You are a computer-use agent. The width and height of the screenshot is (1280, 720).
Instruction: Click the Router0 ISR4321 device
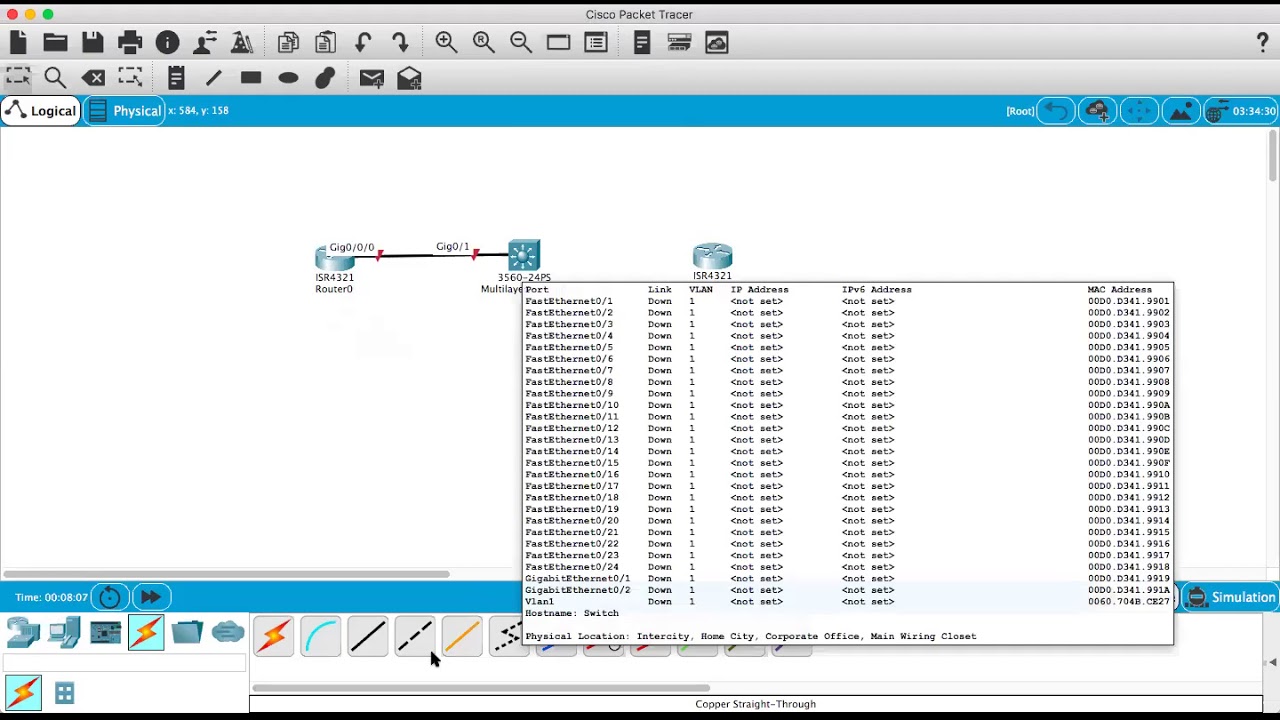pyautogui.click(x=334, y=258)
